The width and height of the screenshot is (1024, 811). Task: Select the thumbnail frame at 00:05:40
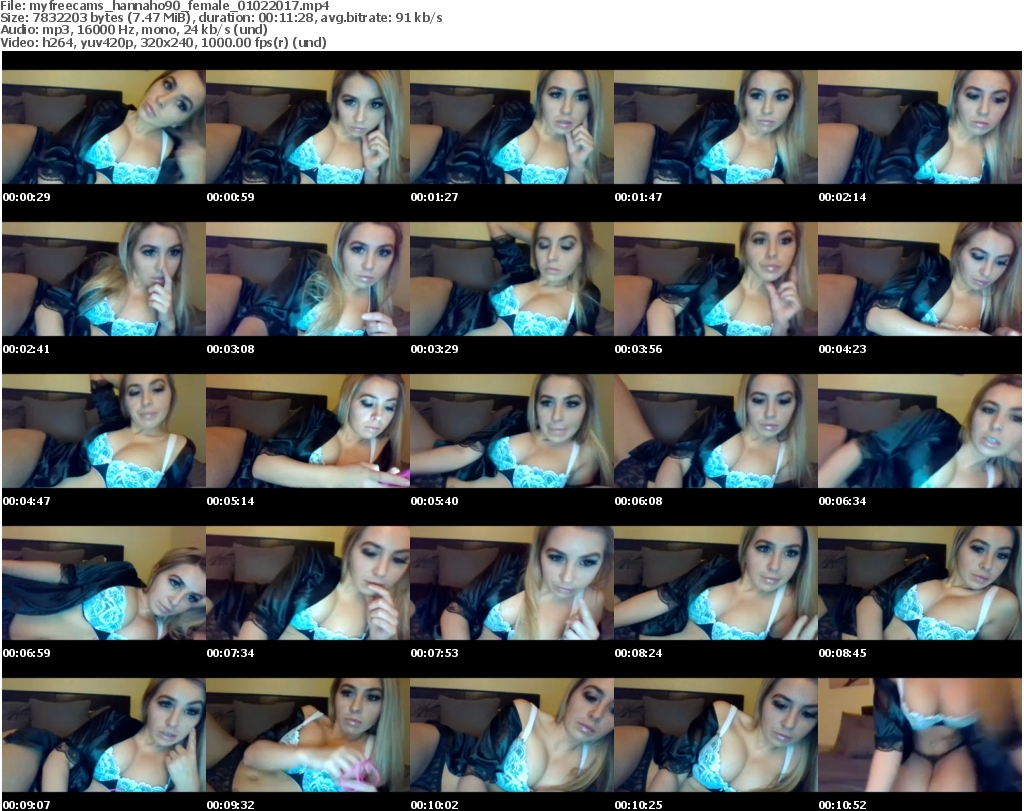tap(511, 431)
